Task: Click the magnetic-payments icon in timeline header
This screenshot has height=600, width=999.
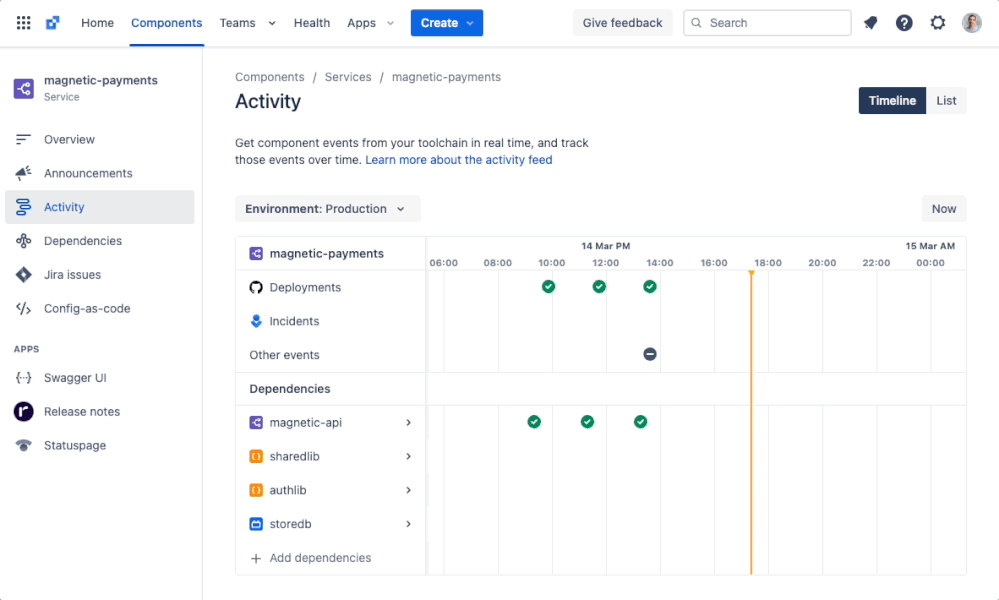Action: (256, 254)
